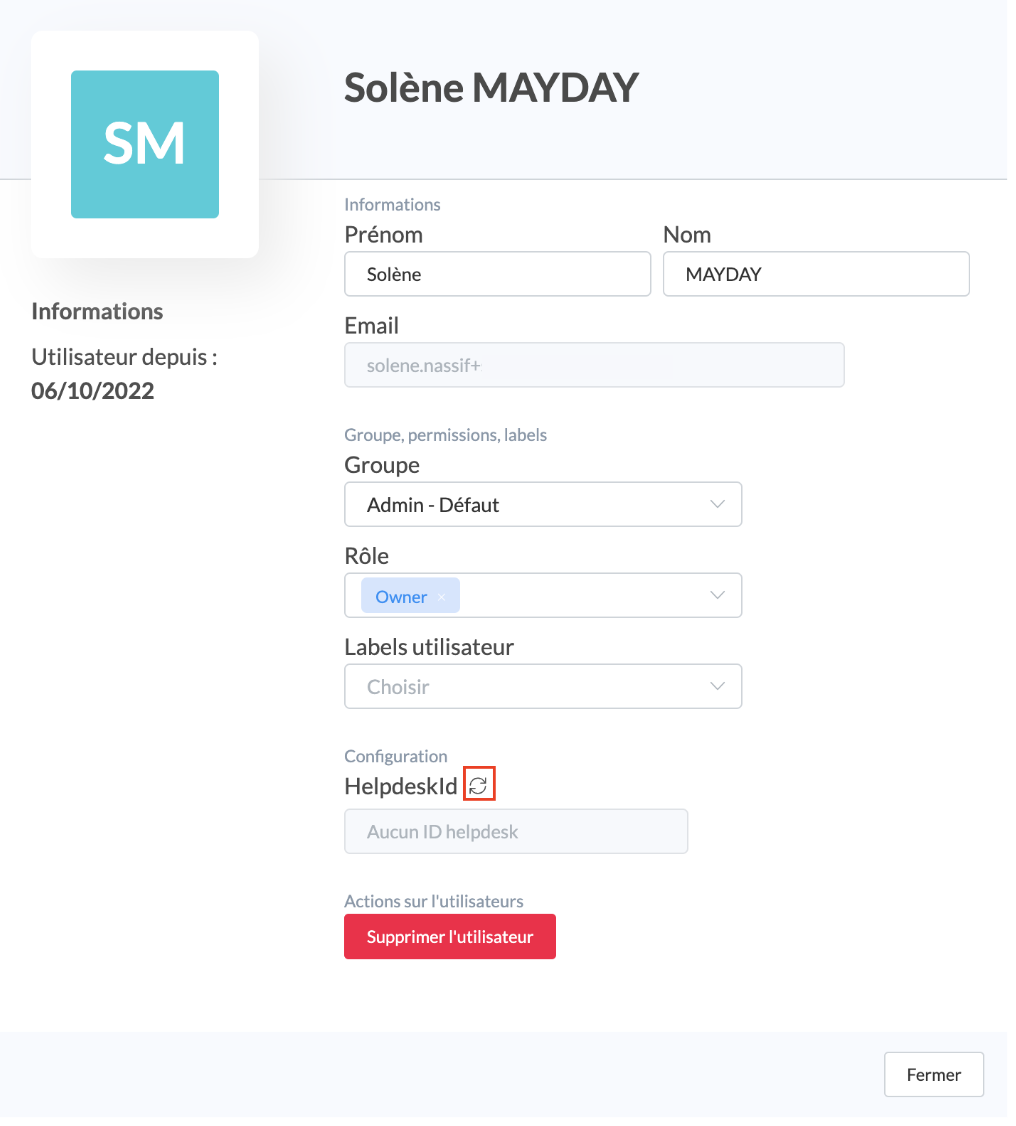Close the dialog with Fermer
The height and width of the screenshot is (1126, 1016).
tap(933, 1075)
